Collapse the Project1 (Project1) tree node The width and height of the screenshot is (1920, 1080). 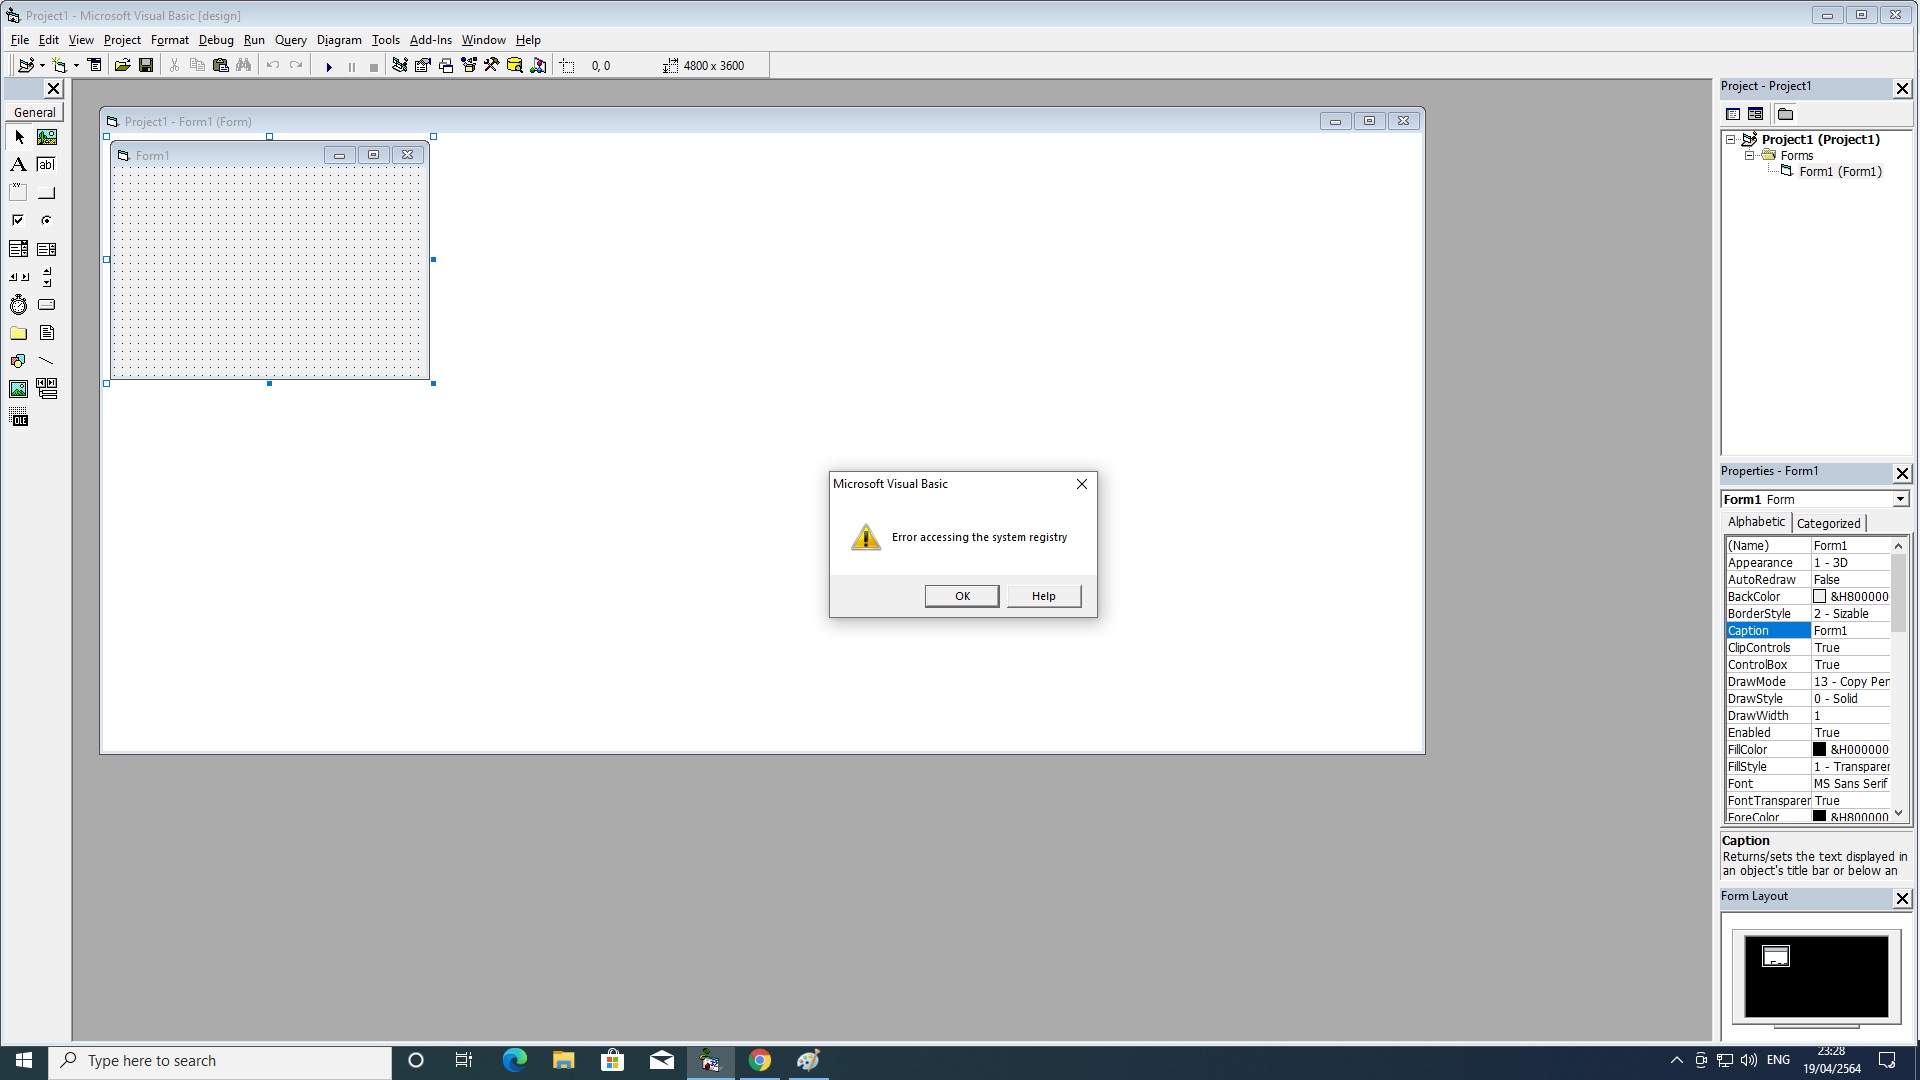(1731, 139)
